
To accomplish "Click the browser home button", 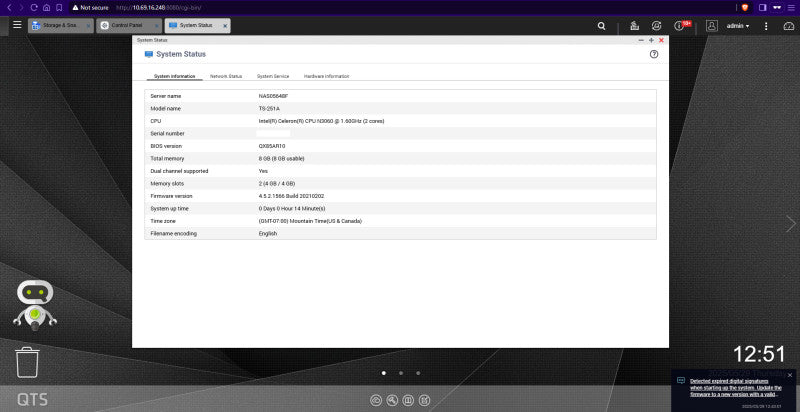I will [46, 8].
